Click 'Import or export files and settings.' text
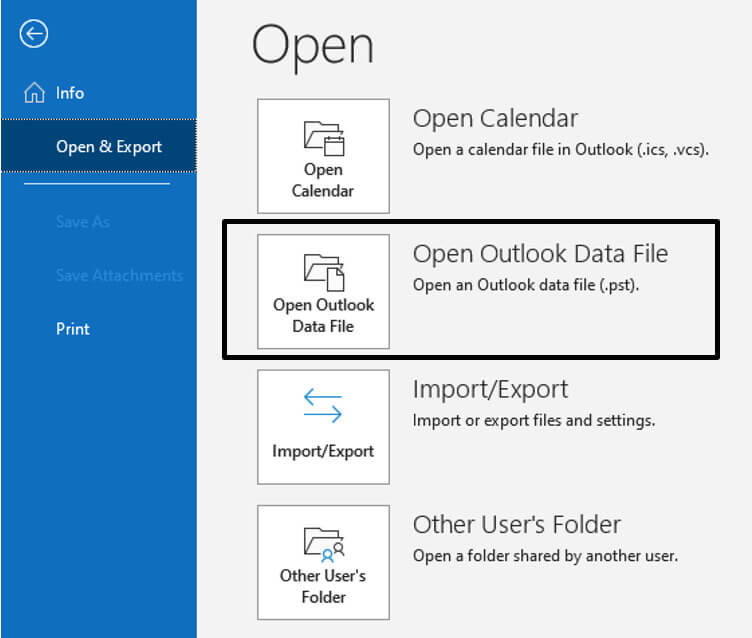 [x=533, y=420]
